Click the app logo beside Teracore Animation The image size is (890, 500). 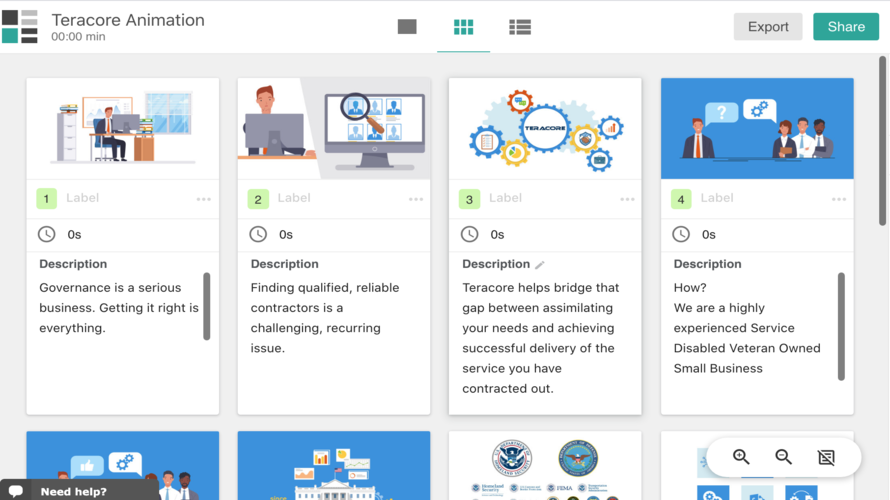(20, 27)
